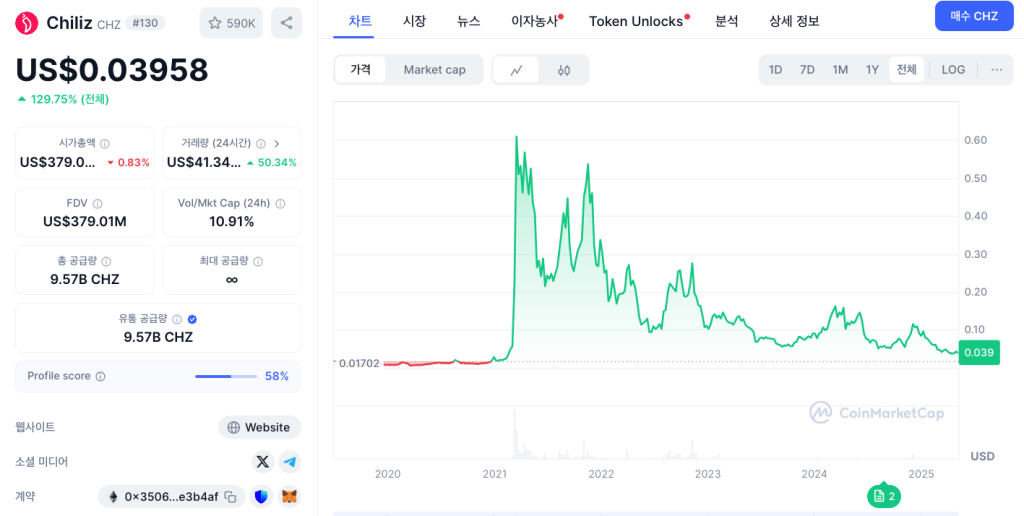Screen dimensions: 1024x516
Task: Open the Website link
Action: pyautogui.click(x=259, y=427)
